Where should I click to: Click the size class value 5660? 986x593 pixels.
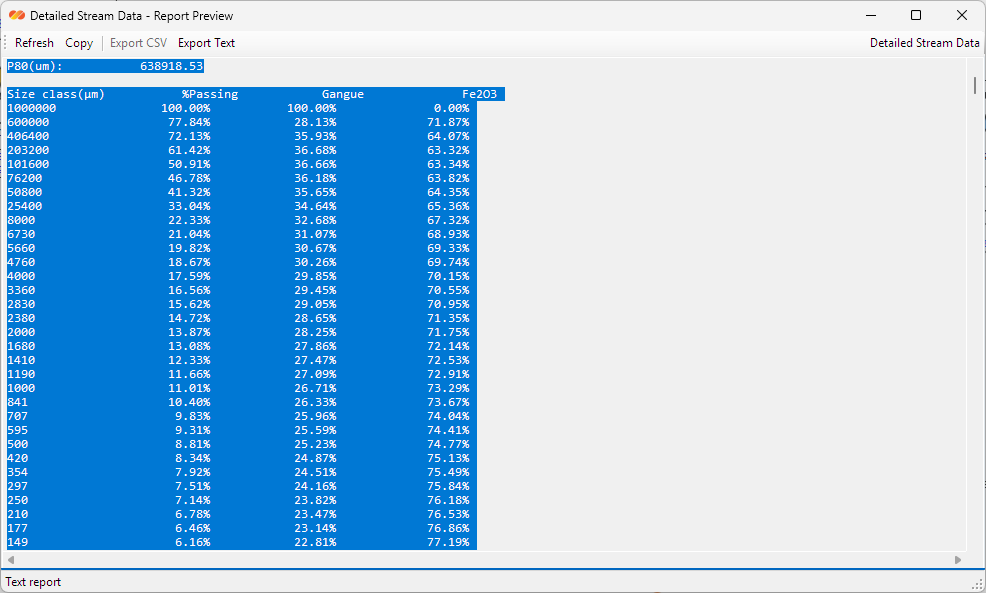(21, 248)
